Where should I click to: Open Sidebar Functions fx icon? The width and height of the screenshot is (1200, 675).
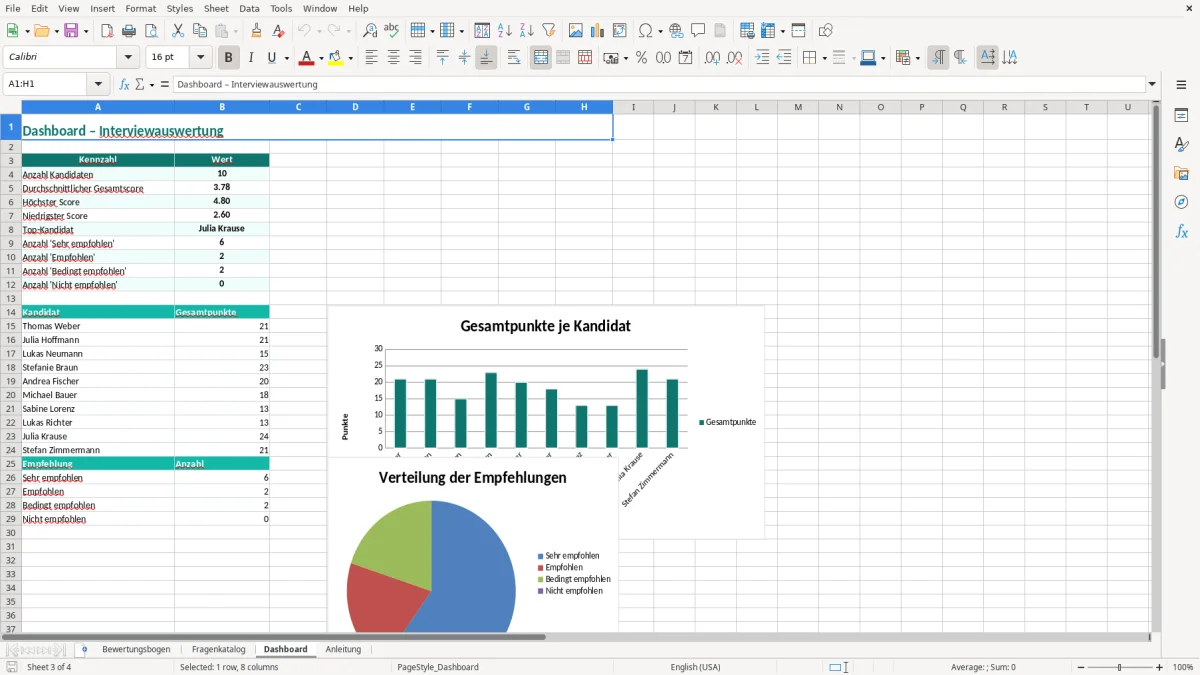click(1181, 231)
